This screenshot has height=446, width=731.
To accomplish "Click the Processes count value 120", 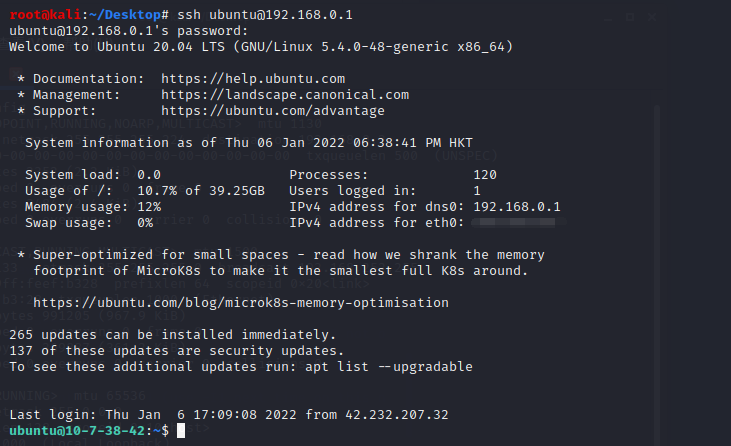I will (485, 175).
